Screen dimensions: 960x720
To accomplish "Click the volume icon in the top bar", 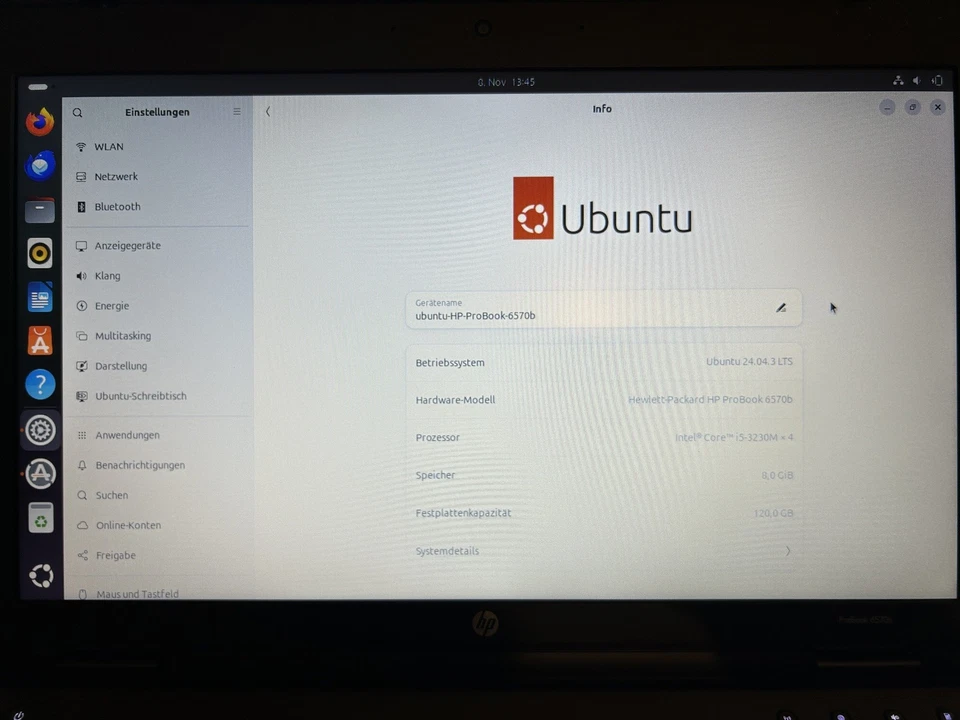I will tap(916, 80).
